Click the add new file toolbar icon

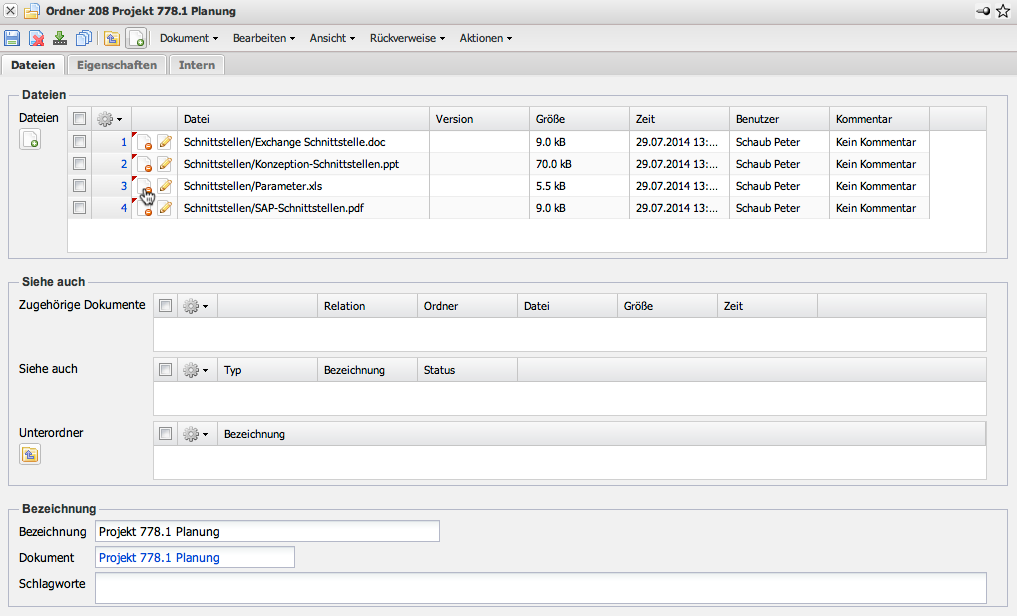tap(137, 38)
